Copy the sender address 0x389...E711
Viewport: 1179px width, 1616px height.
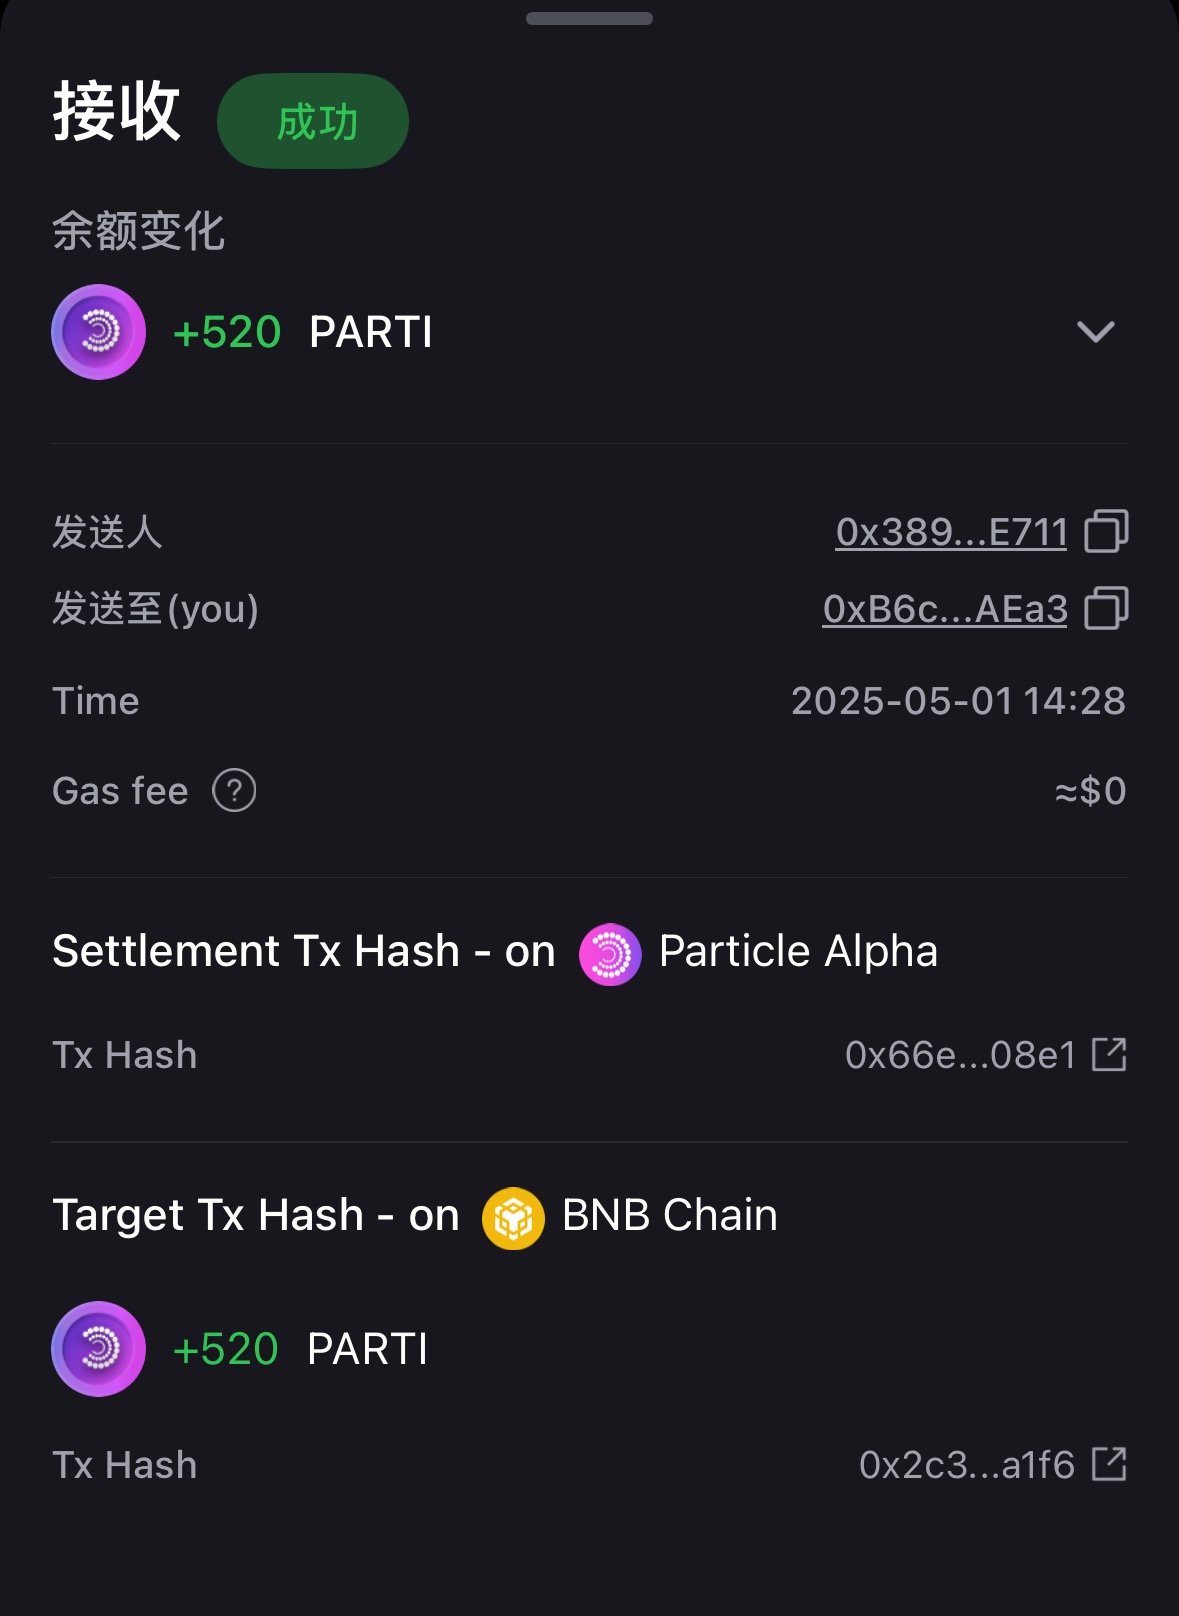click(1106, 531)
